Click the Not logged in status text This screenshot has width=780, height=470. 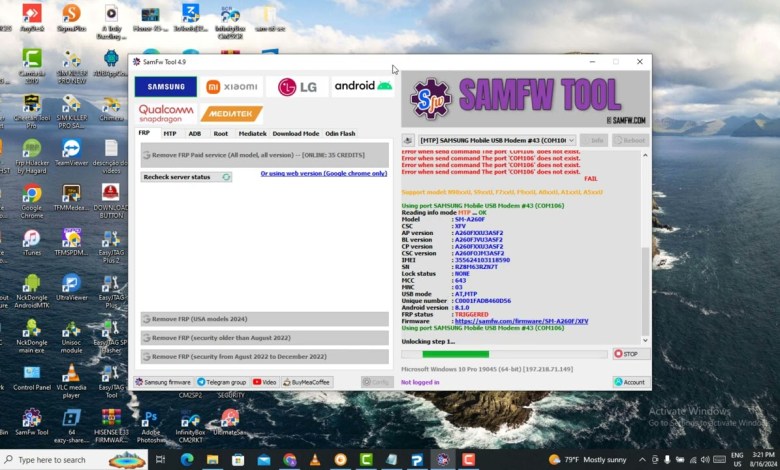click(420, 382)
